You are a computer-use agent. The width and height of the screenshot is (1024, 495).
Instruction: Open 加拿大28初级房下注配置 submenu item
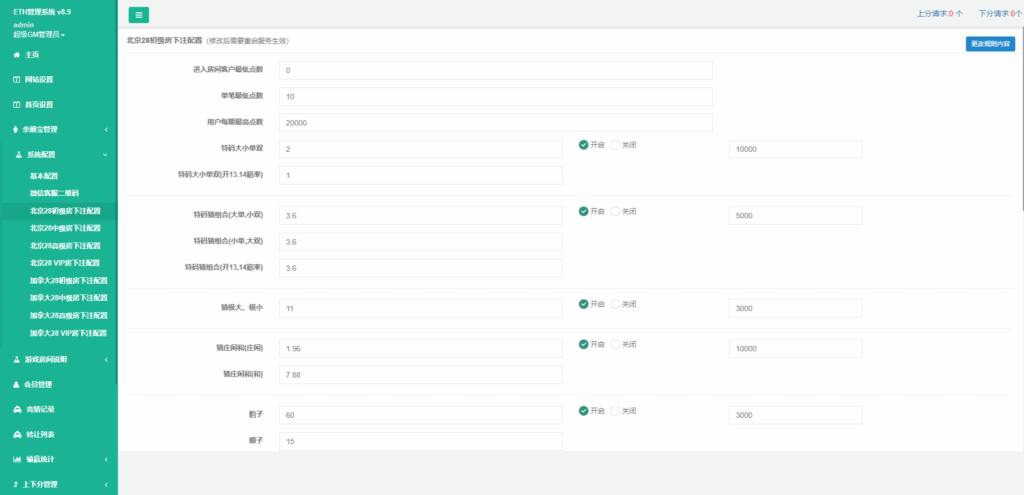pyautogui.click(x=68, y=280)
